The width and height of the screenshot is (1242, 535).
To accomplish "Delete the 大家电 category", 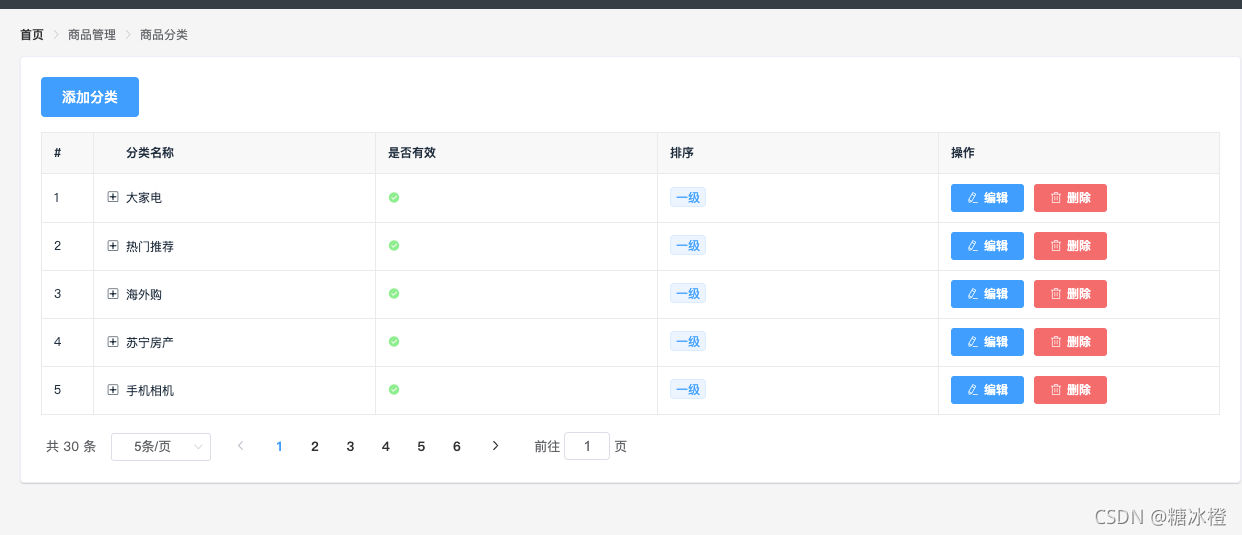I will [1070, 198].
